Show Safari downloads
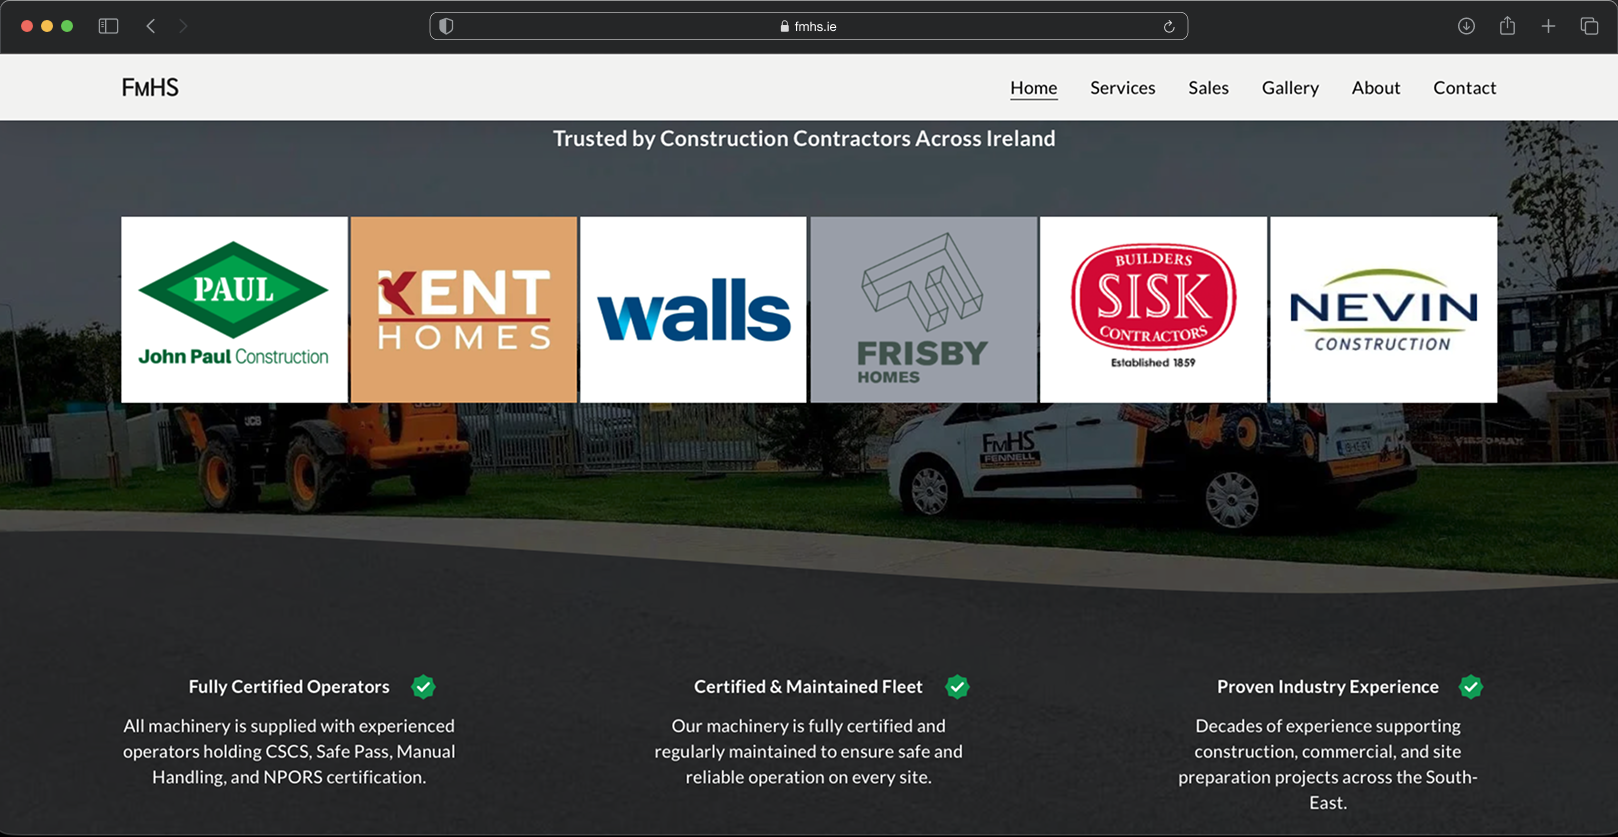 [1466, 26]
